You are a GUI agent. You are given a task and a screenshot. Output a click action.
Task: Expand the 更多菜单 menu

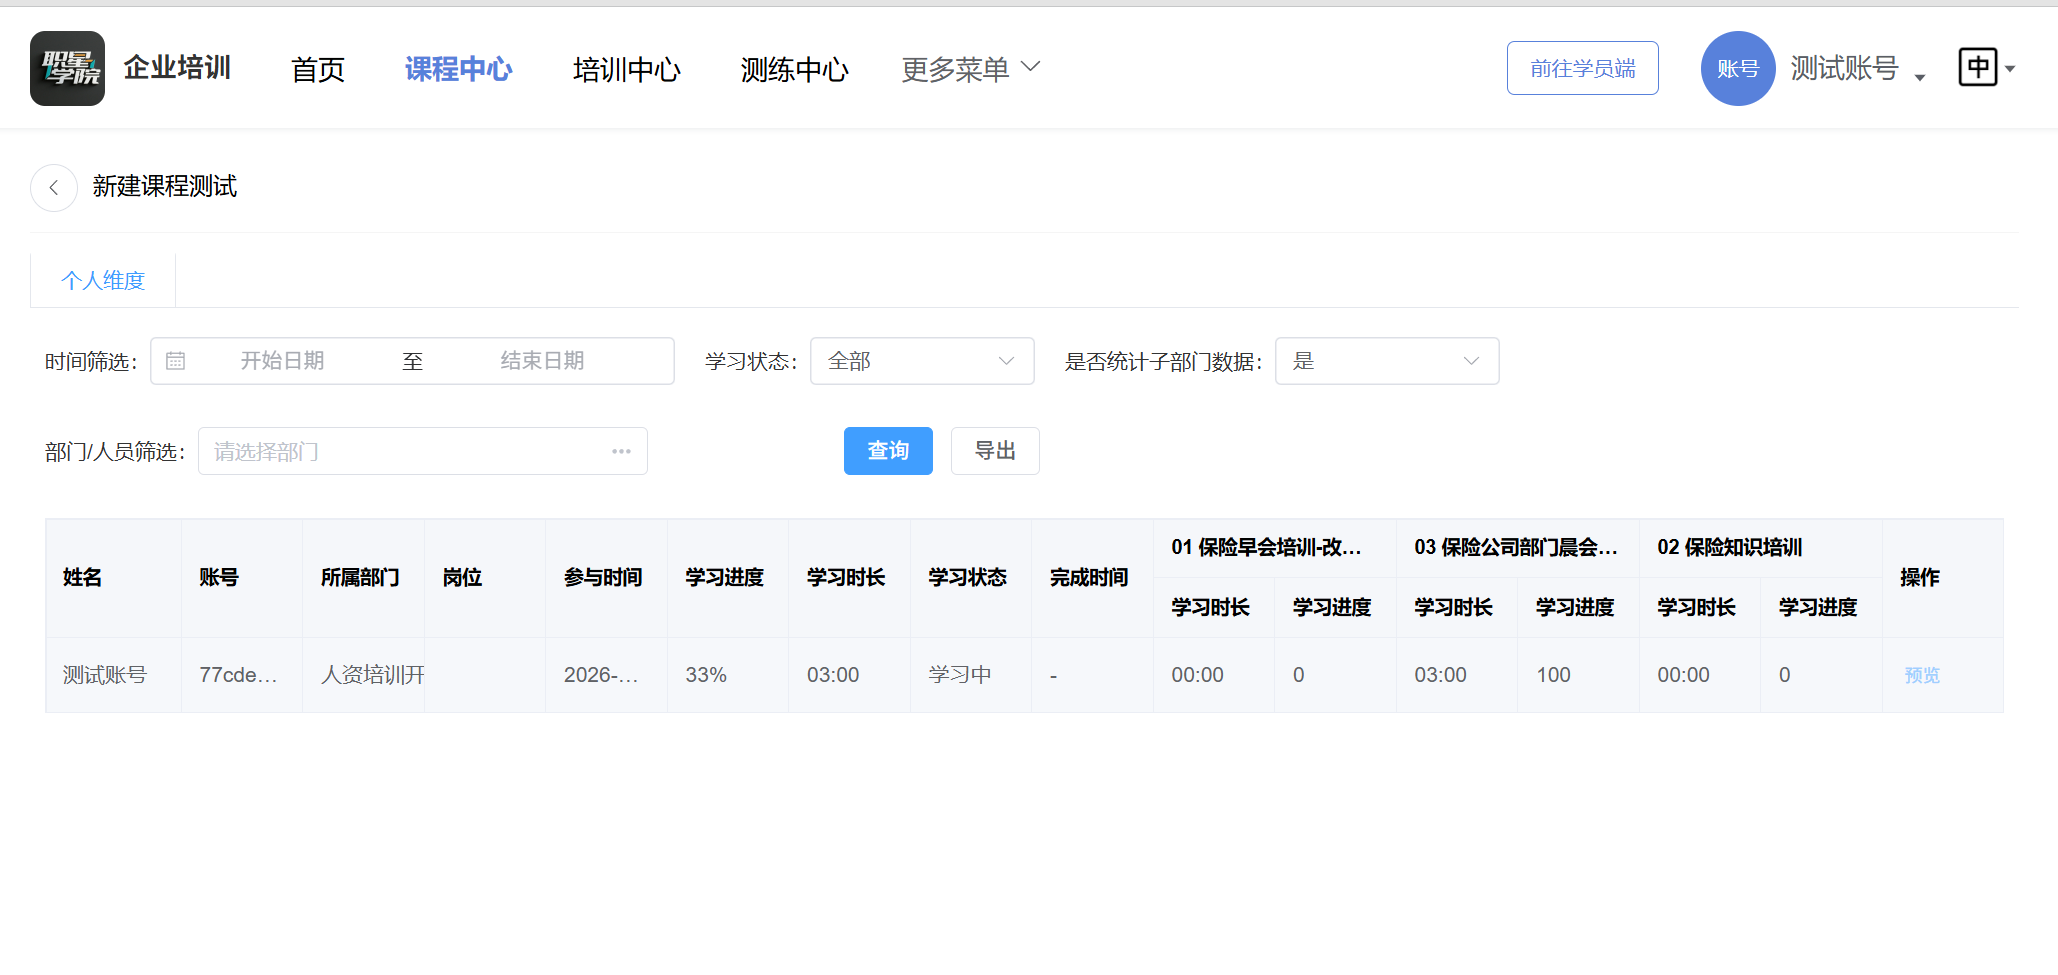(x=968, y=67)
